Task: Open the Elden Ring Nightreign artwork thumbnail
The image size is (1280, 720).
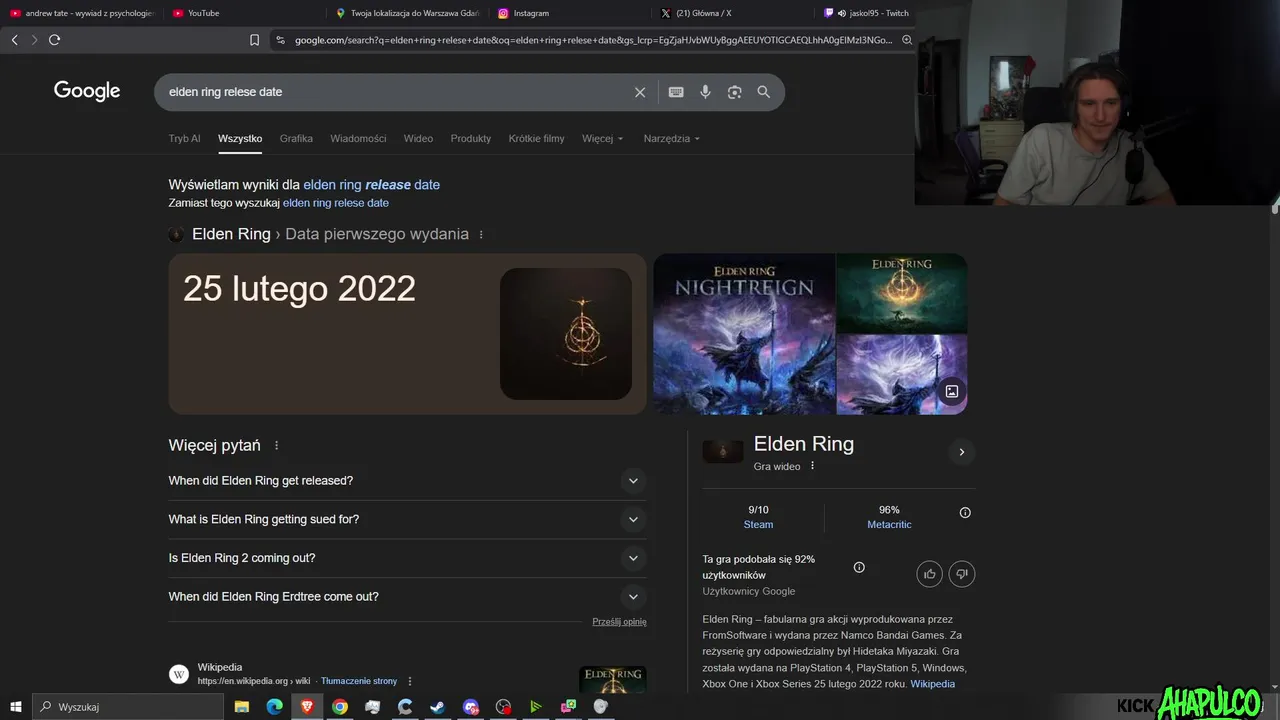Action: 744,334
